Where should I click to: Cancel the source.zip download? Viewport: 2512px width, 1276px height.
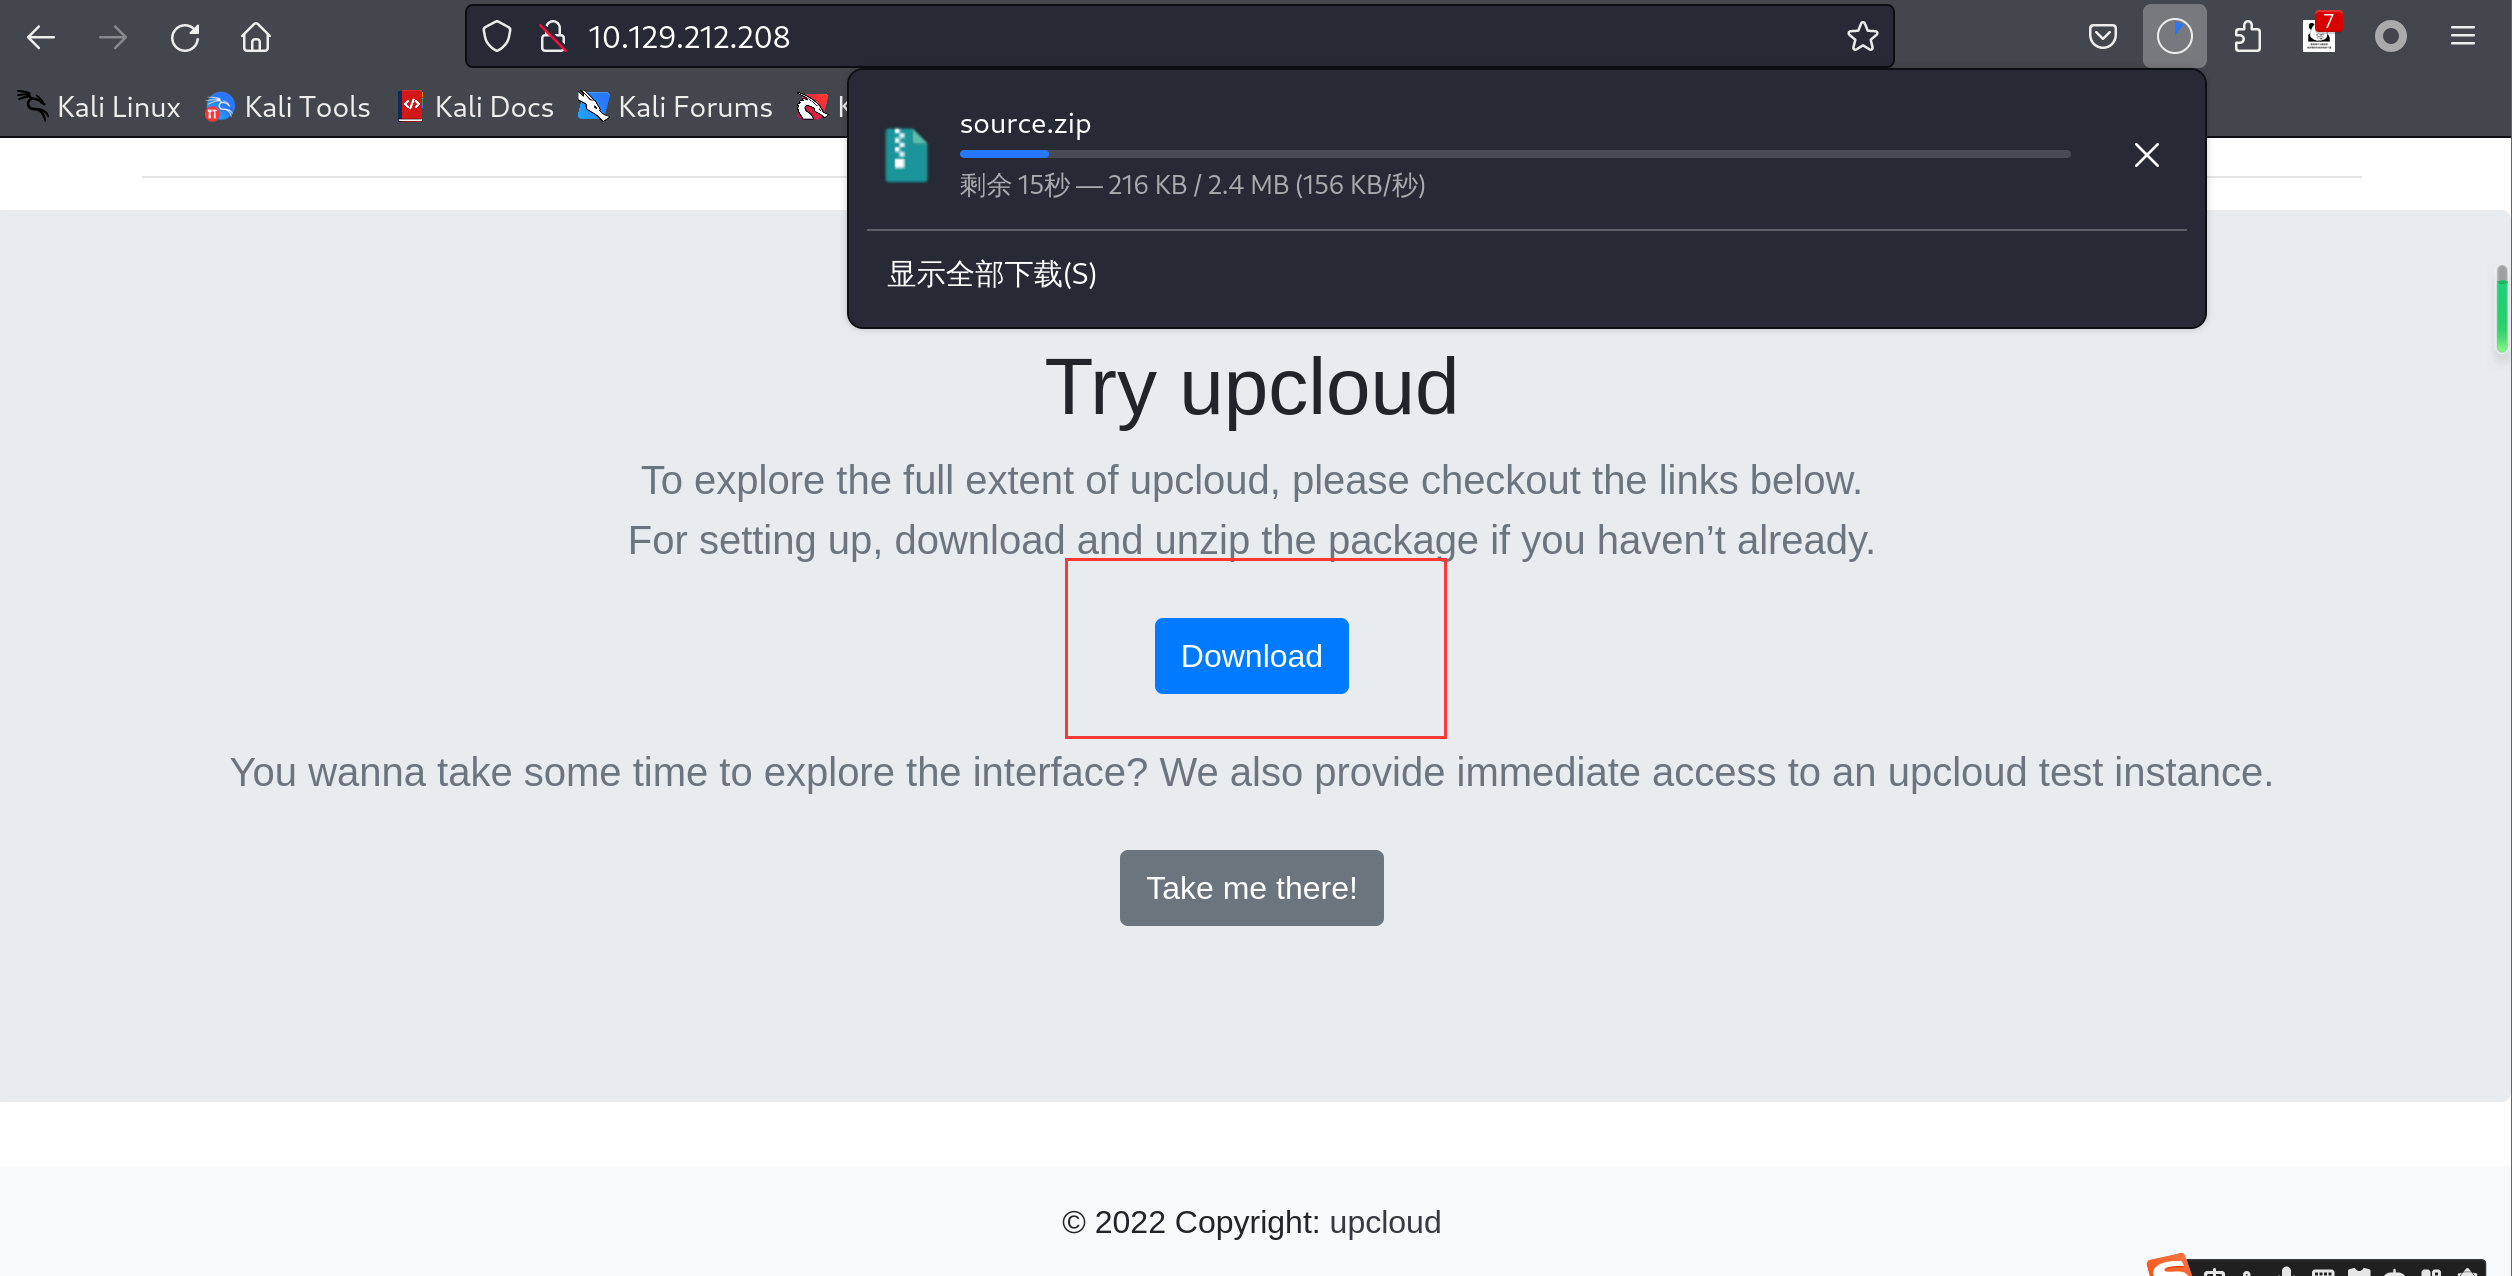(2146, 155)
